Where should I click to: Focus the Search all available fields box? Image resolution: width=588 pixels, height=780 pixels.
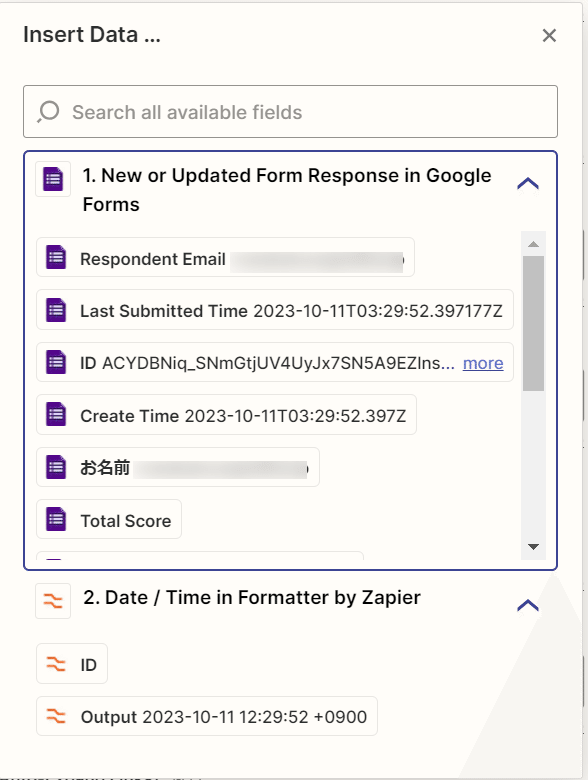[291, 112]
